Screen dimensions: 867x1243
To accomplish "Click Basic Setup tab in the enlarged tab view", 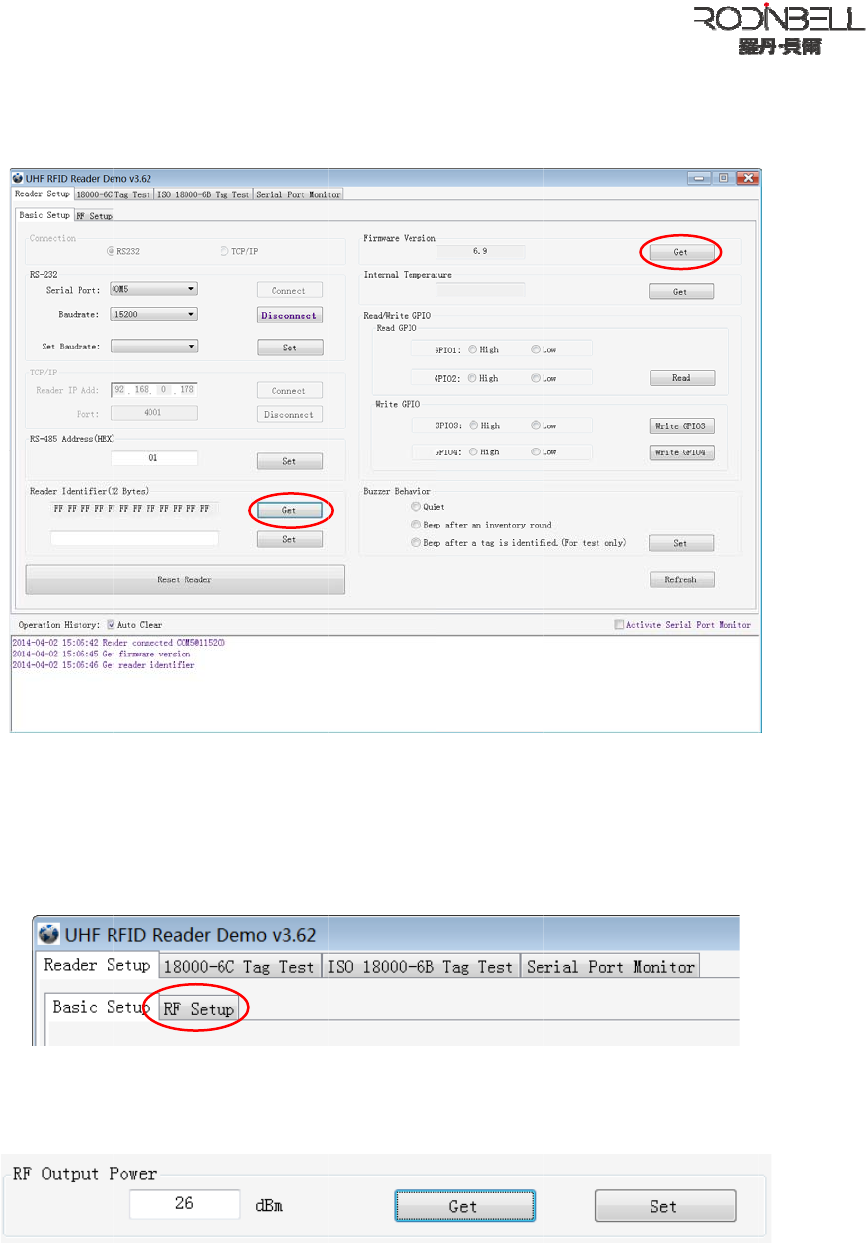I will pyautogui.click(x=100, y=1007).
